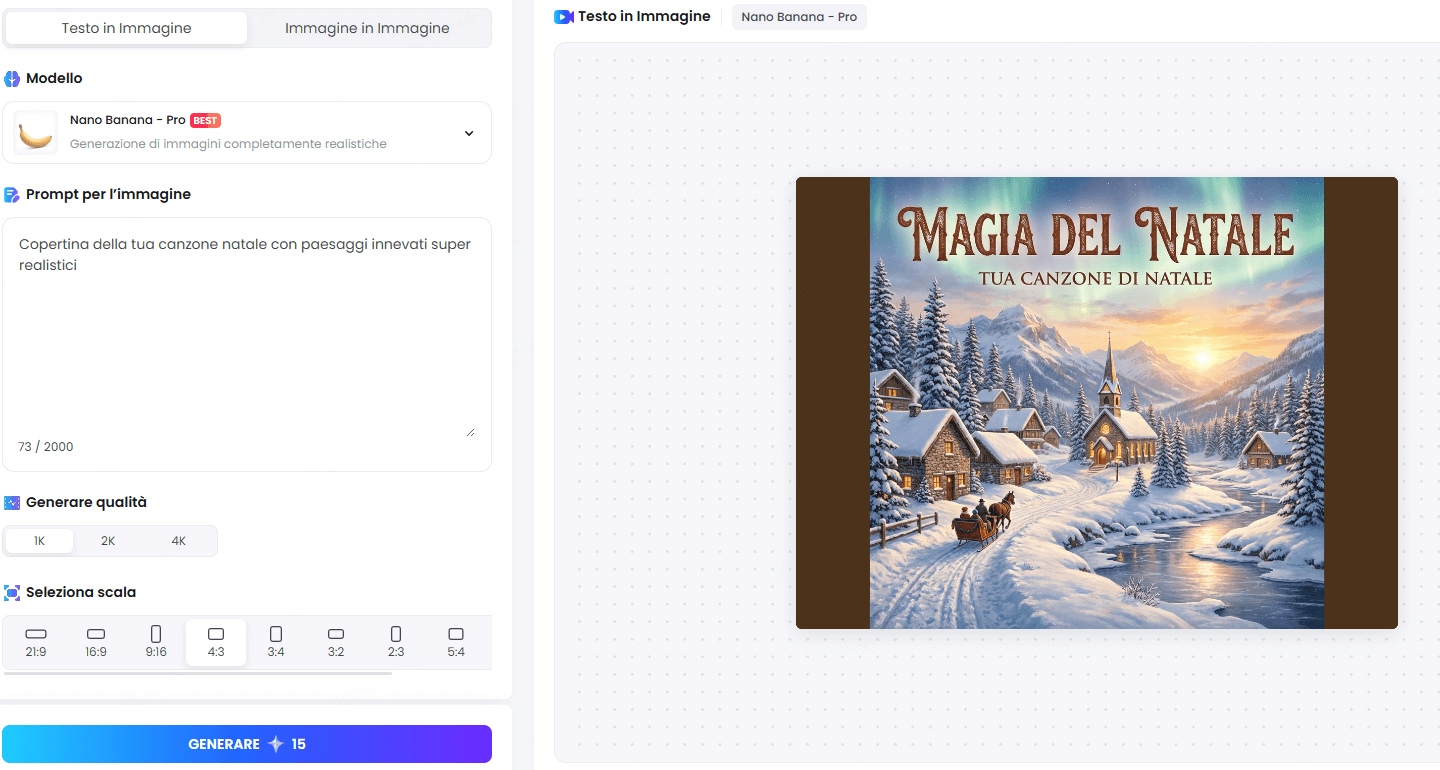
Task: Select the 3:2 aspect ratio option
Action: pyautogui.click(x=336, y=641)
